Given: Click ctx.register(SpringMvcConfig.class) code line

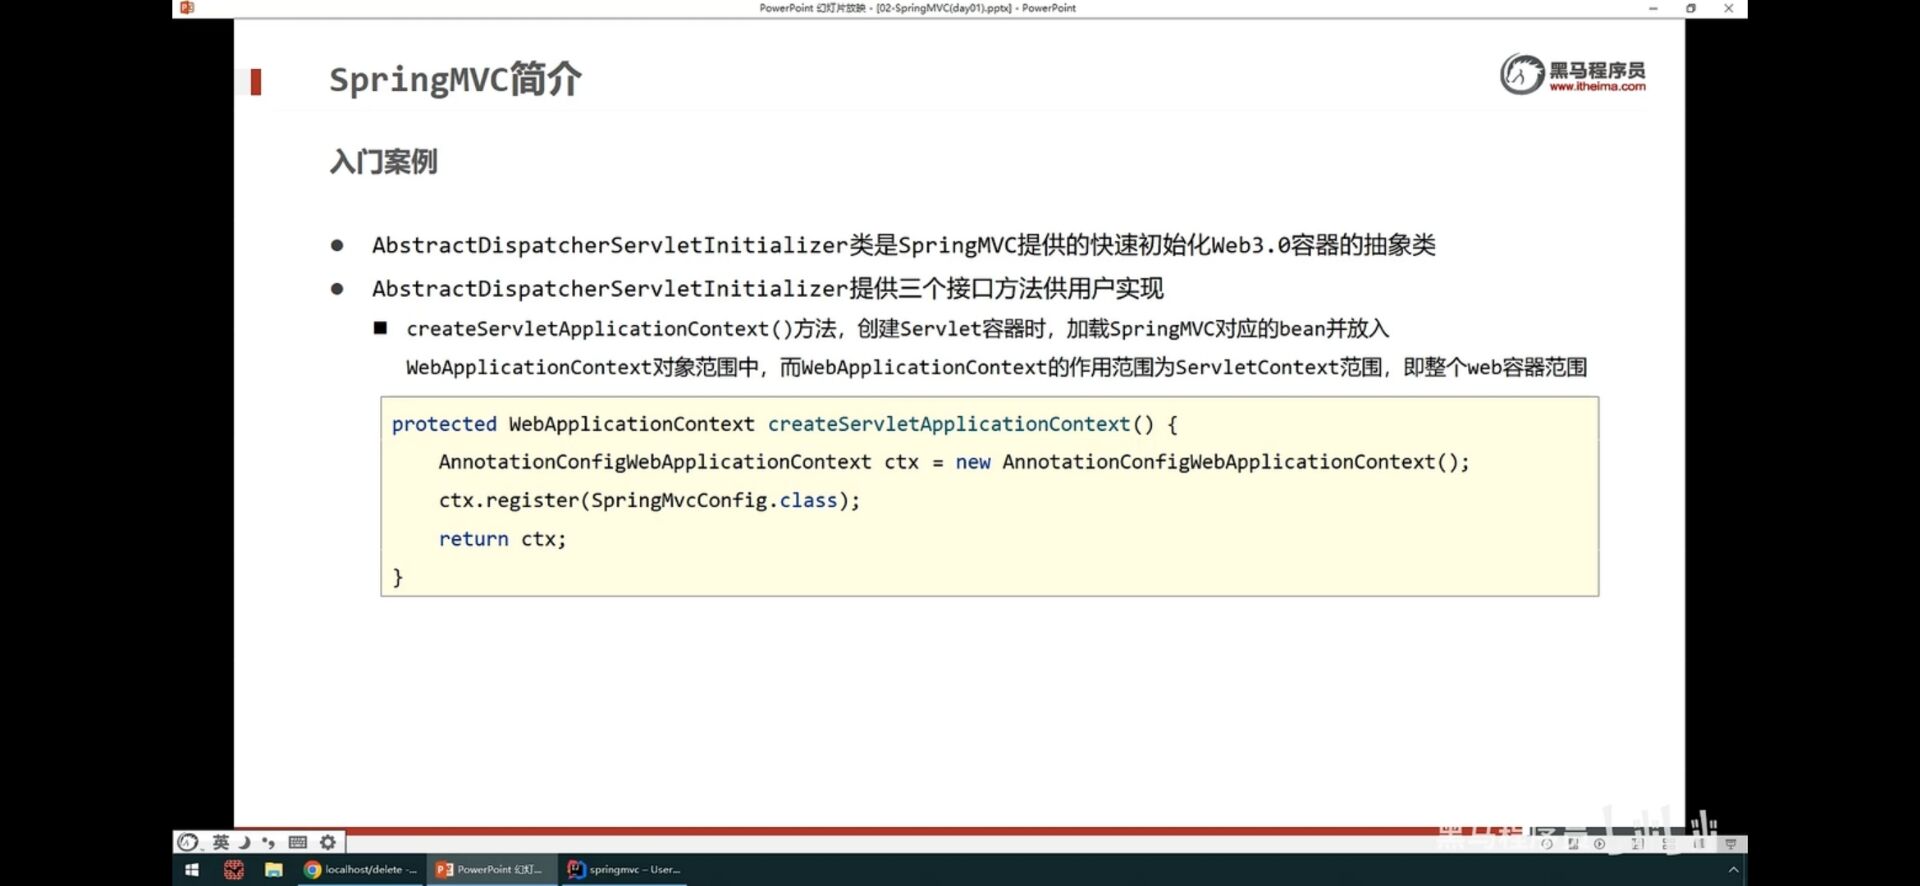Looking at the screenshot, I should coord(649,500).
